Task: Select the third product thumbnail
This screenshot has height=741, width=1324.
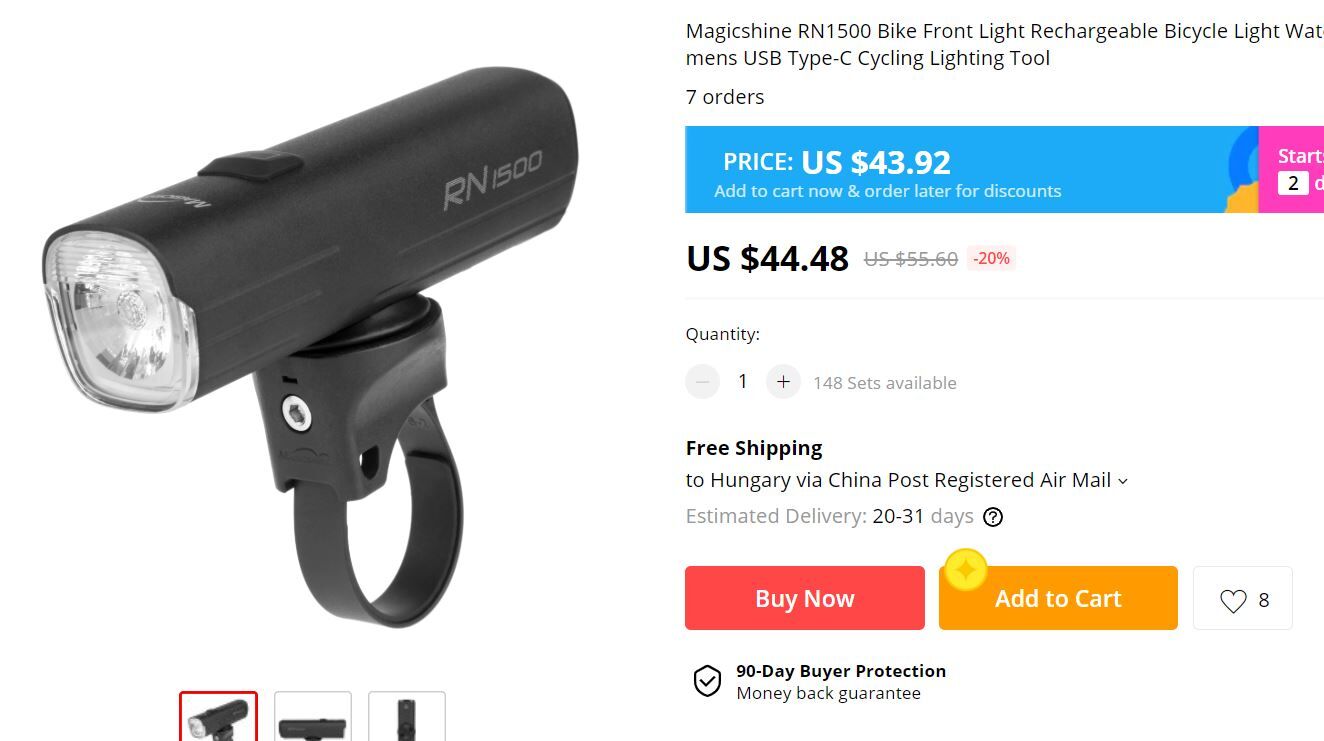Action: pos(407,716)
